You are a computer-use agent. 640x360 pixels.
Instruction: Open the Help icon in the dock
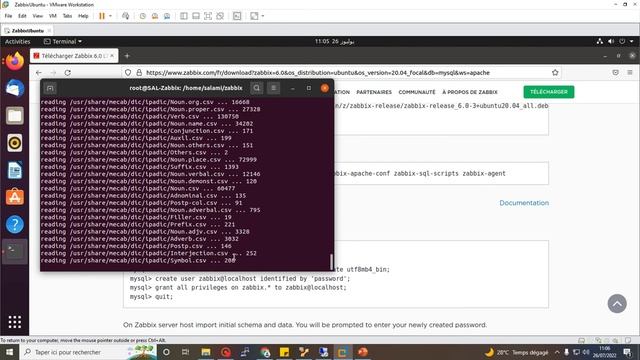pyautogui.click(x=15, y=224)
